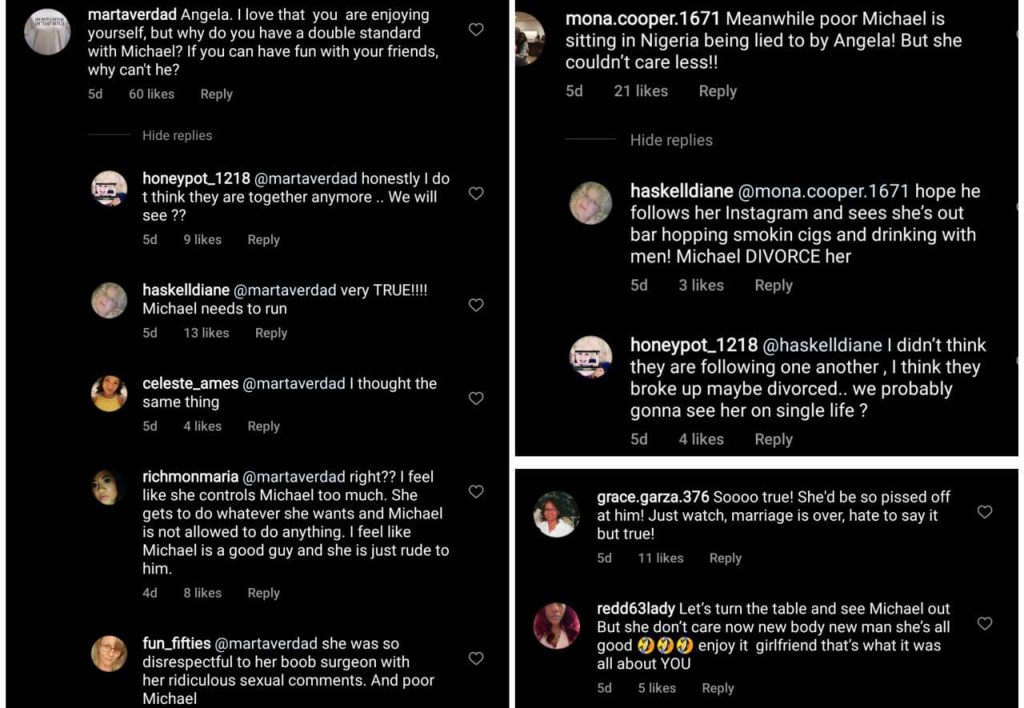Heart redd63lady's "turn the table" comment
1024x708 pixels.
point(984,624)
